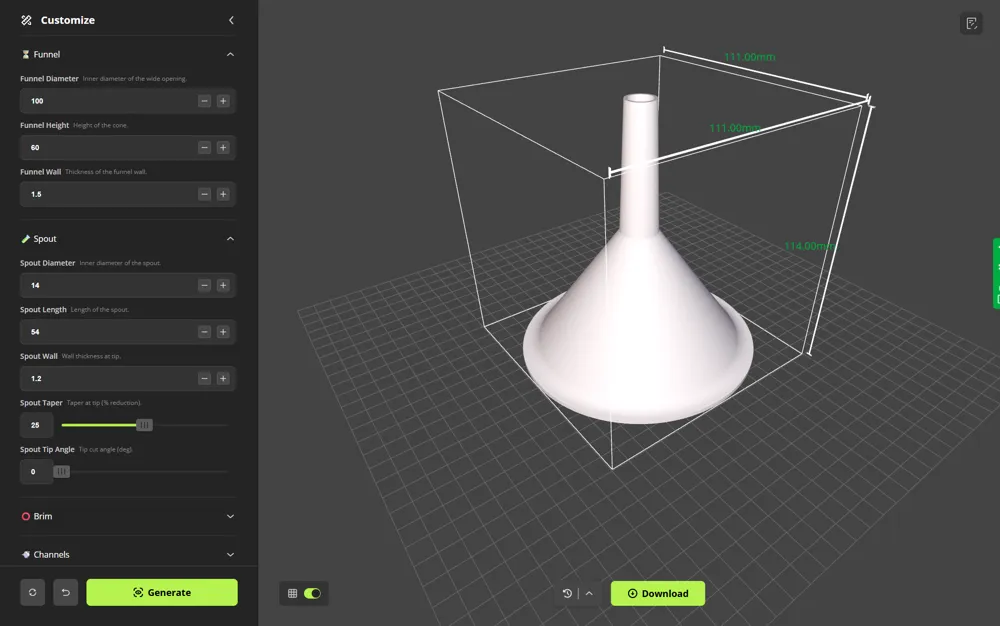Click the reset parameters icon beside Generate
This screenshot has width=1000, height=626.
[32, 592]
